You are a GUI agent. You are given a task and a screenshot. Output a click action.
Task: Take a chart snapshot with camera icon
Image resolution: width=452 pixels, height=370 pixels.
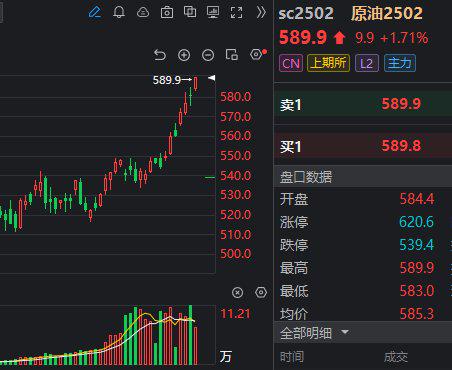pos(167,12)
